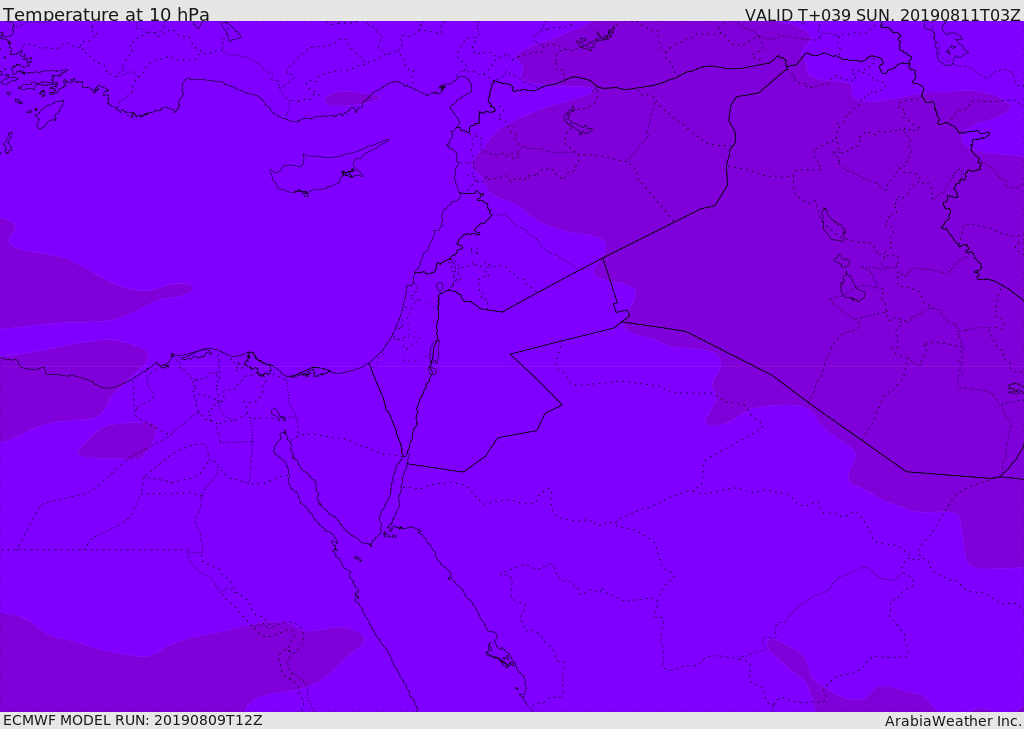1024x729 pixels.
Task: Click the 'Temperature at 10 hPa' title text
Action: point(106,14)
